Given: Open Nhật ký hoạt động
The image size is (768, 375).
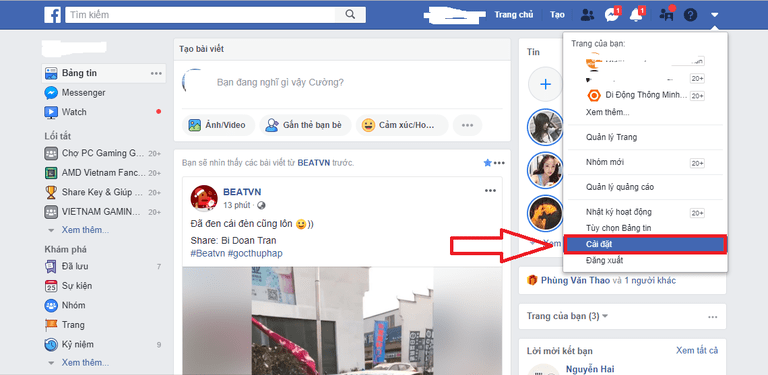Looking at the screenshot, I should tap(619, 212).
